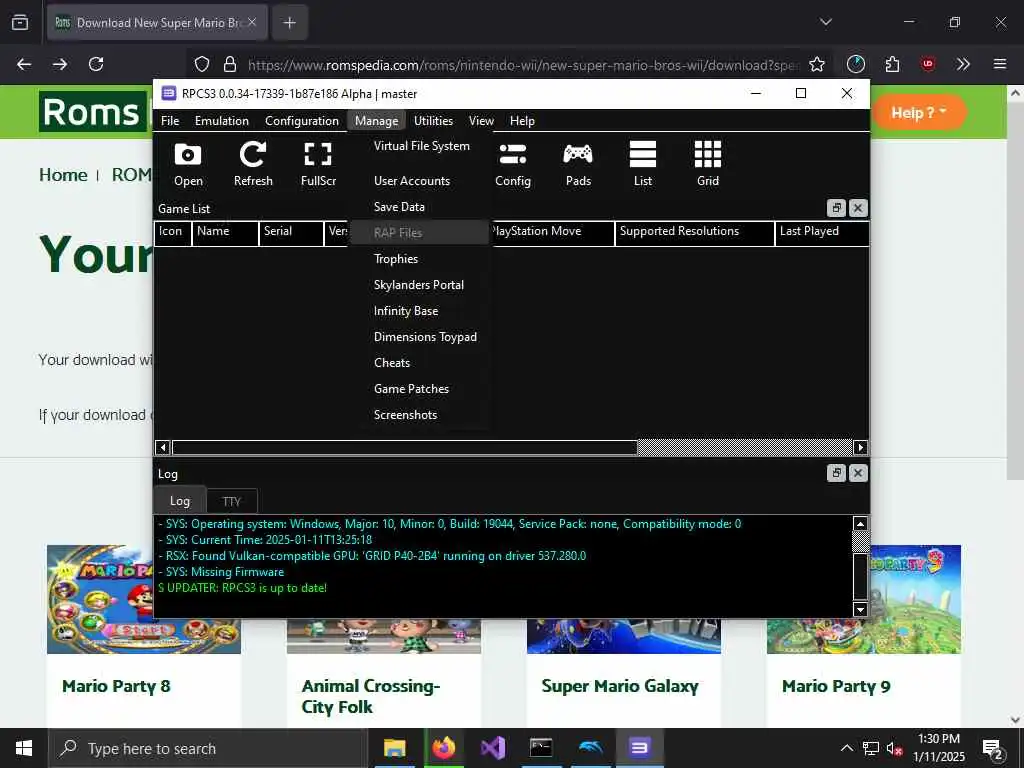Select Virtual File System menu entry
Image resolution: width=1024 pixels, height=768 pixels.
[x=421, y=146]
